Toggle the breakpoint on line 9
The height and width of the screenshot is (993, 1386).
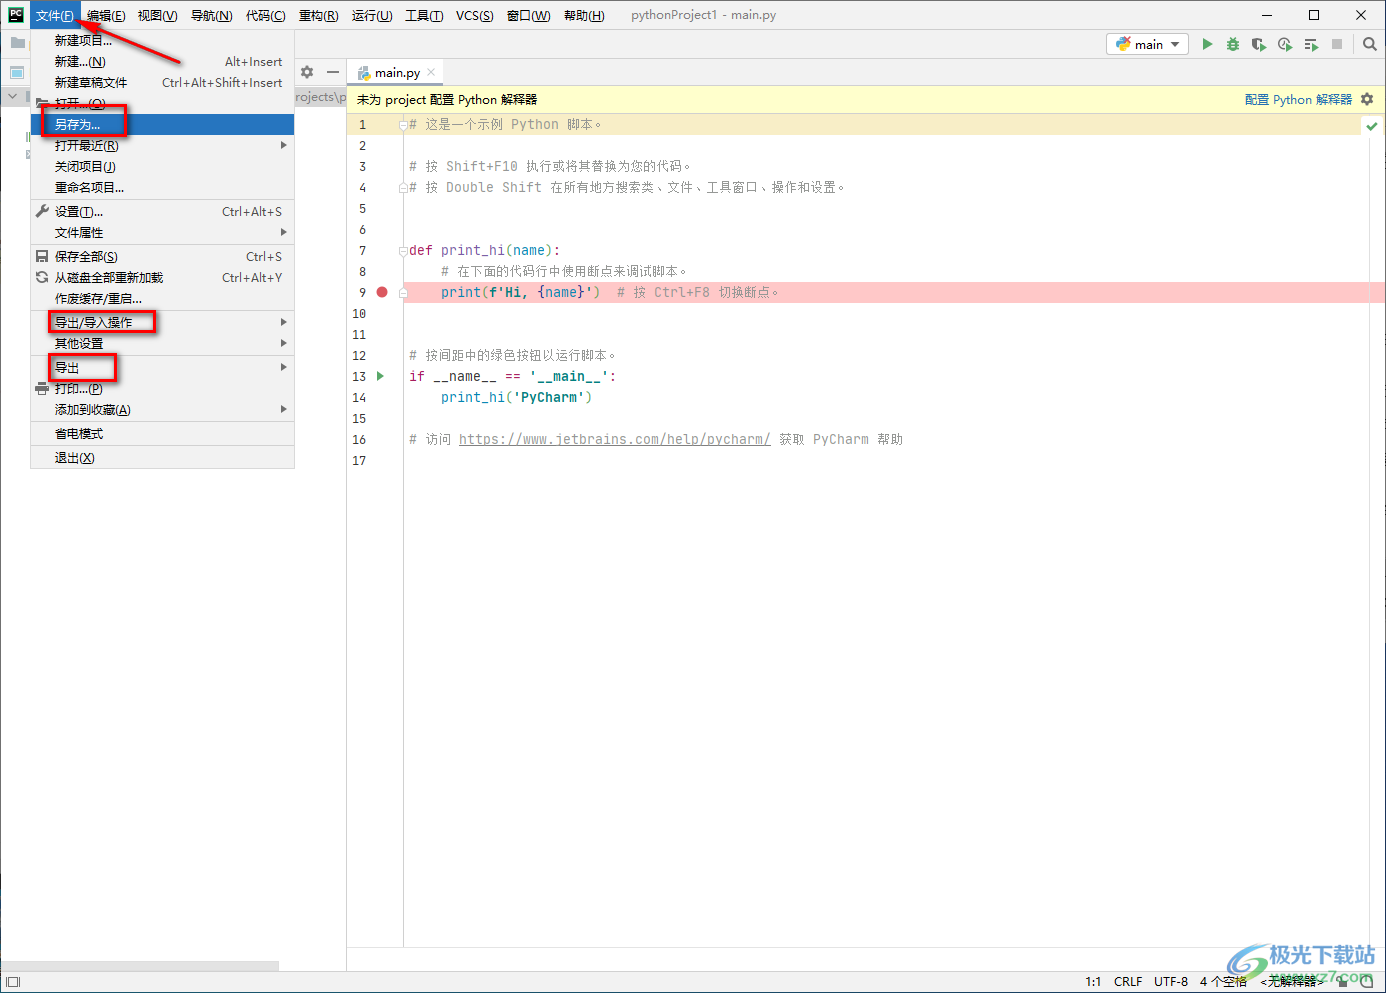click(382, 292)
